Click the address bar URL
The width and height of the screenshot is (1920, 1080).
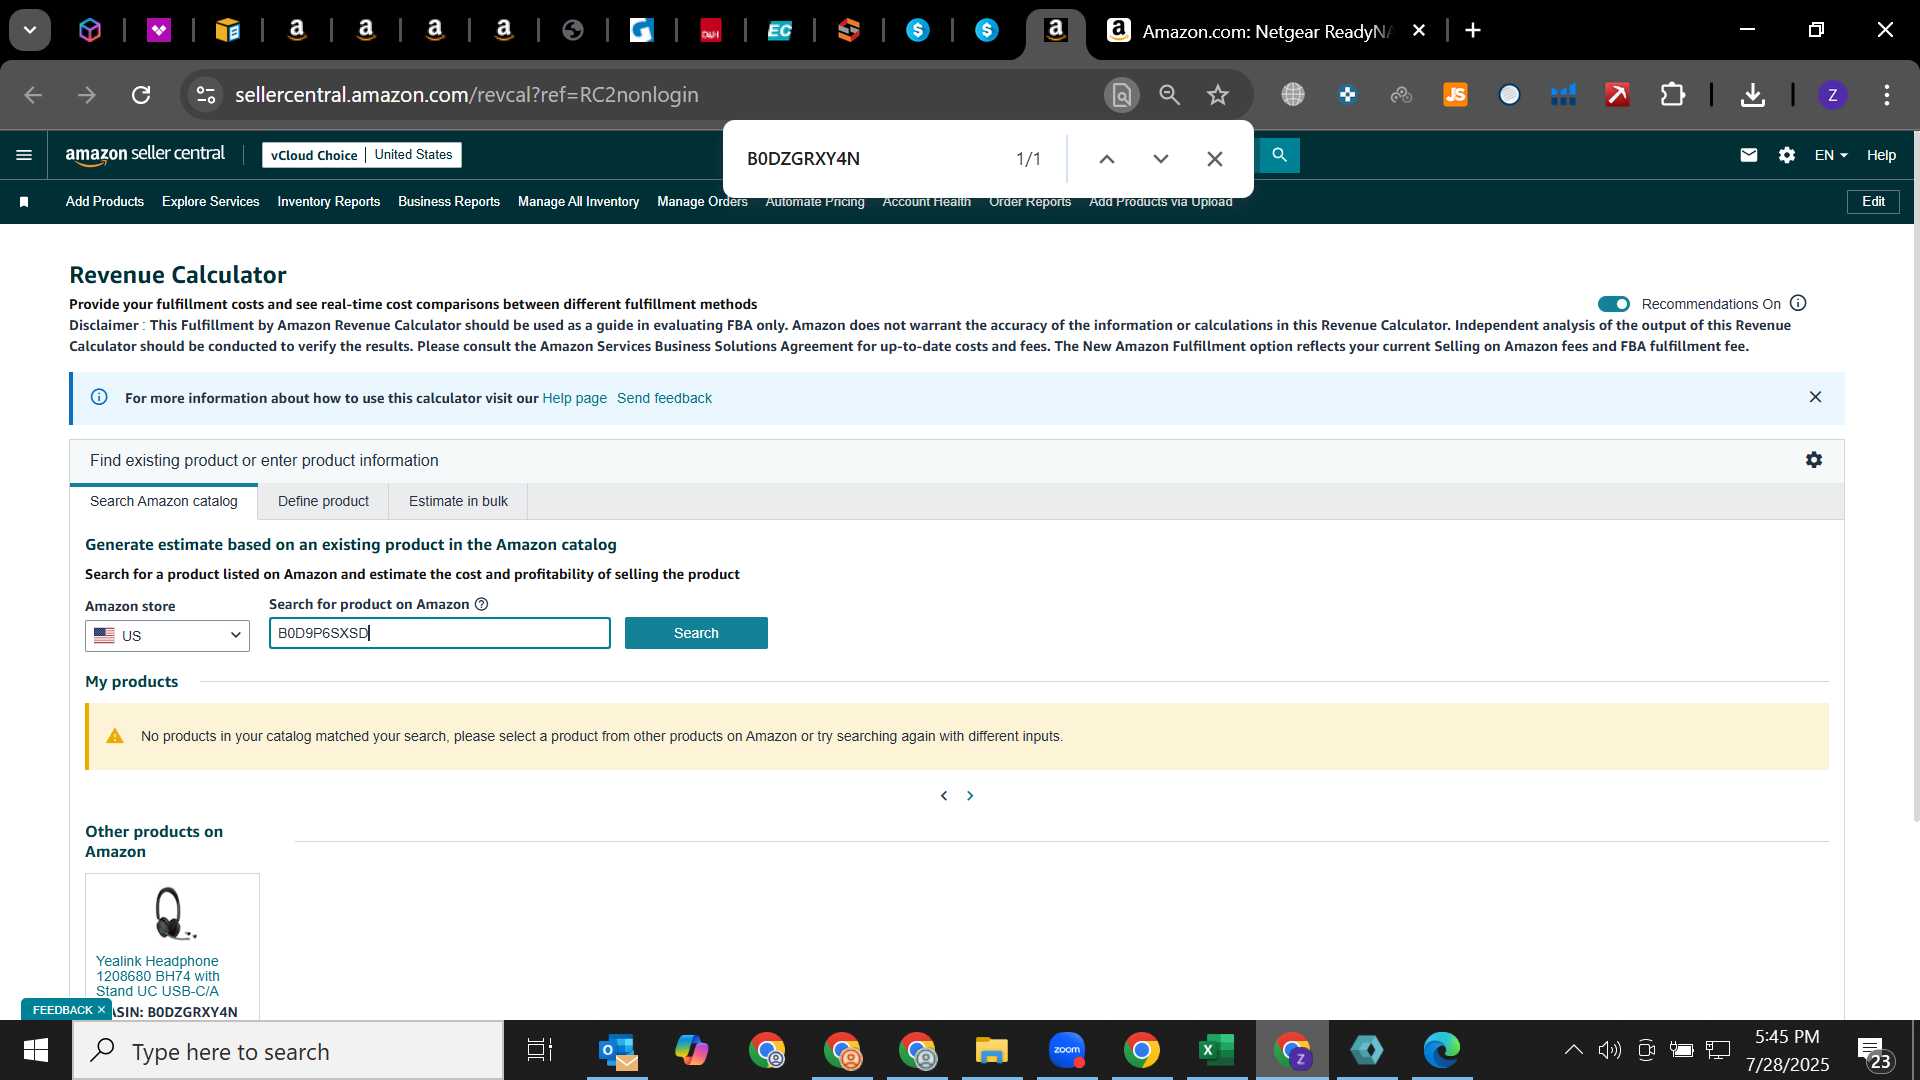[466, 95]
